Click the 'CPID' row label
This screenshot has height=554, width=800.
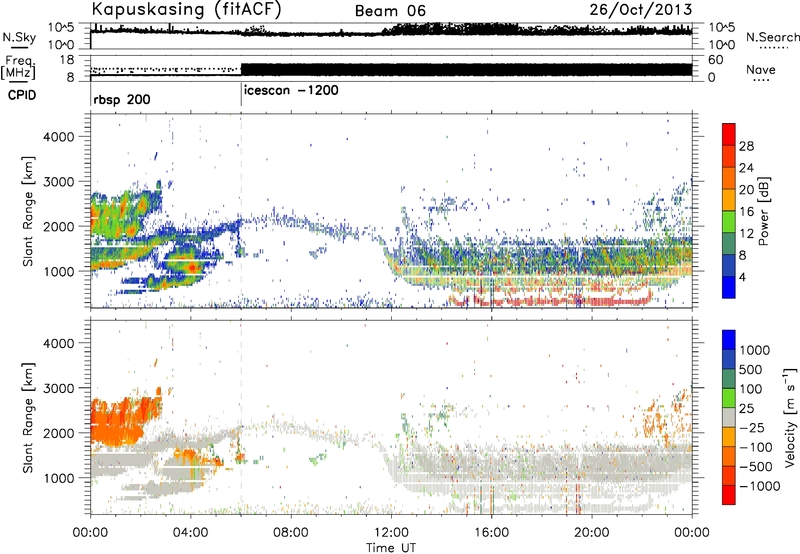pyautogui.click(x=22, y=95)
